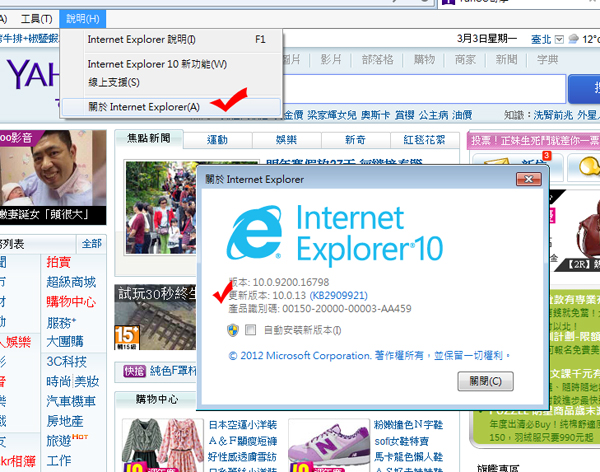Switch to the 娛樂 news tab
Image resolution: width=600 pixels, height=472 pixels.
click(286, 140)
